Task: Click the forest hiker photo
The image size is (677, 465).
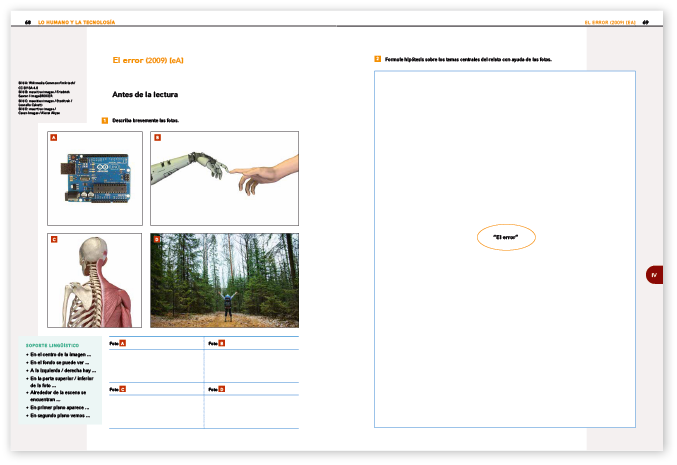Action: coord(224,280)
